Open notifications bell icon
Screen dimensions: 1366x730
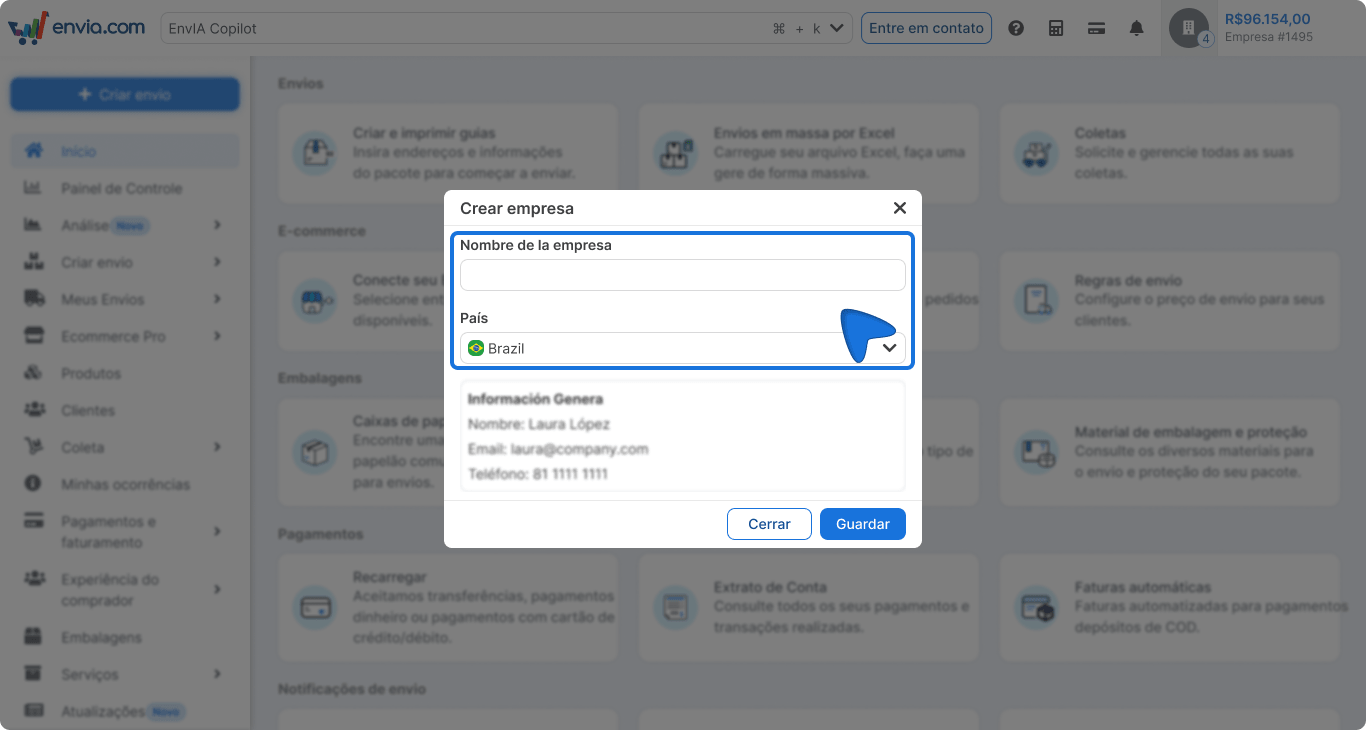tap(1137, 28)
